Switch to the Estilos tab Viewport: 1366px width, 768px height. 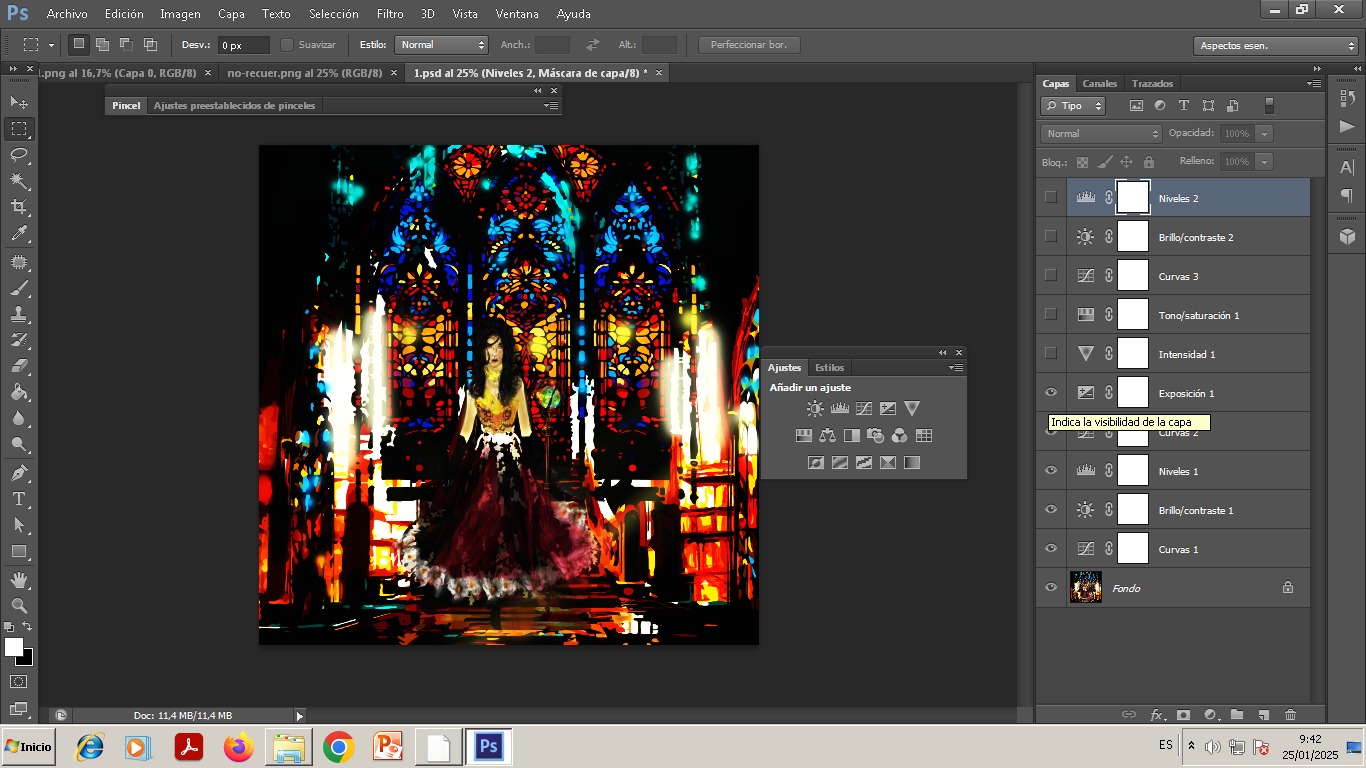829,368
